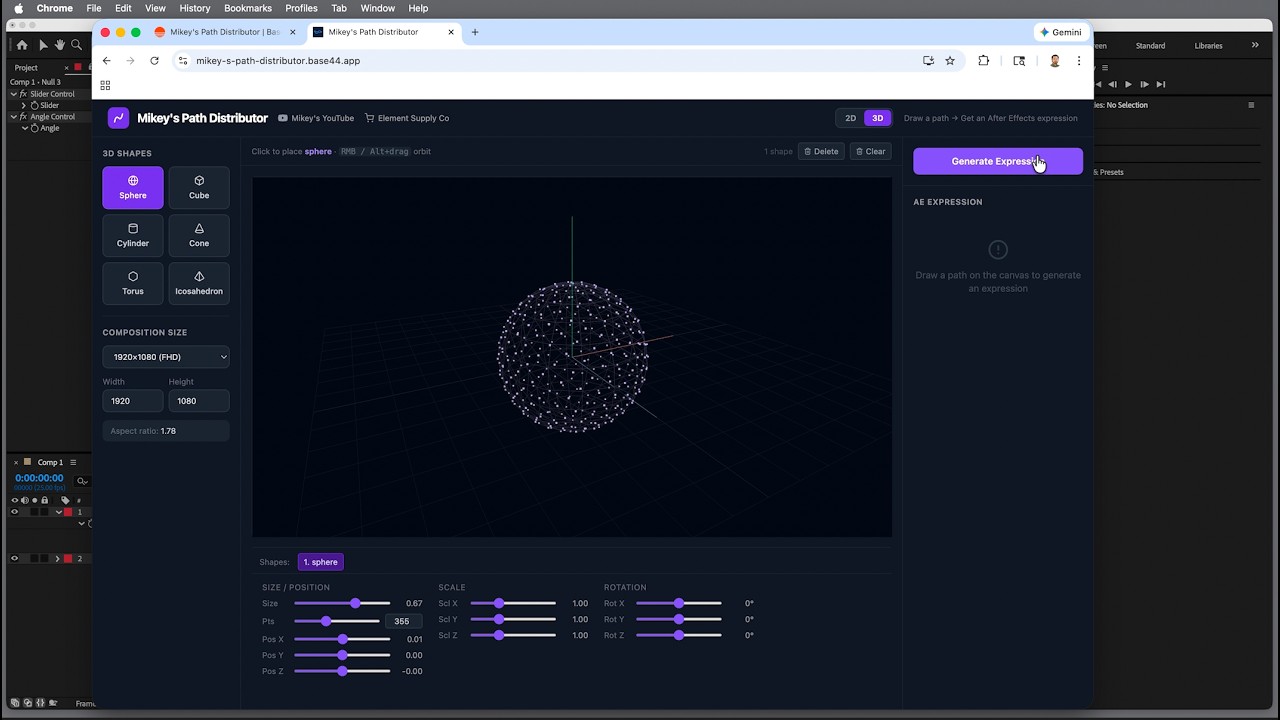Adjust the Scl Y slider
Screen dimensions: 1280x720
click(x=513, y=619)
